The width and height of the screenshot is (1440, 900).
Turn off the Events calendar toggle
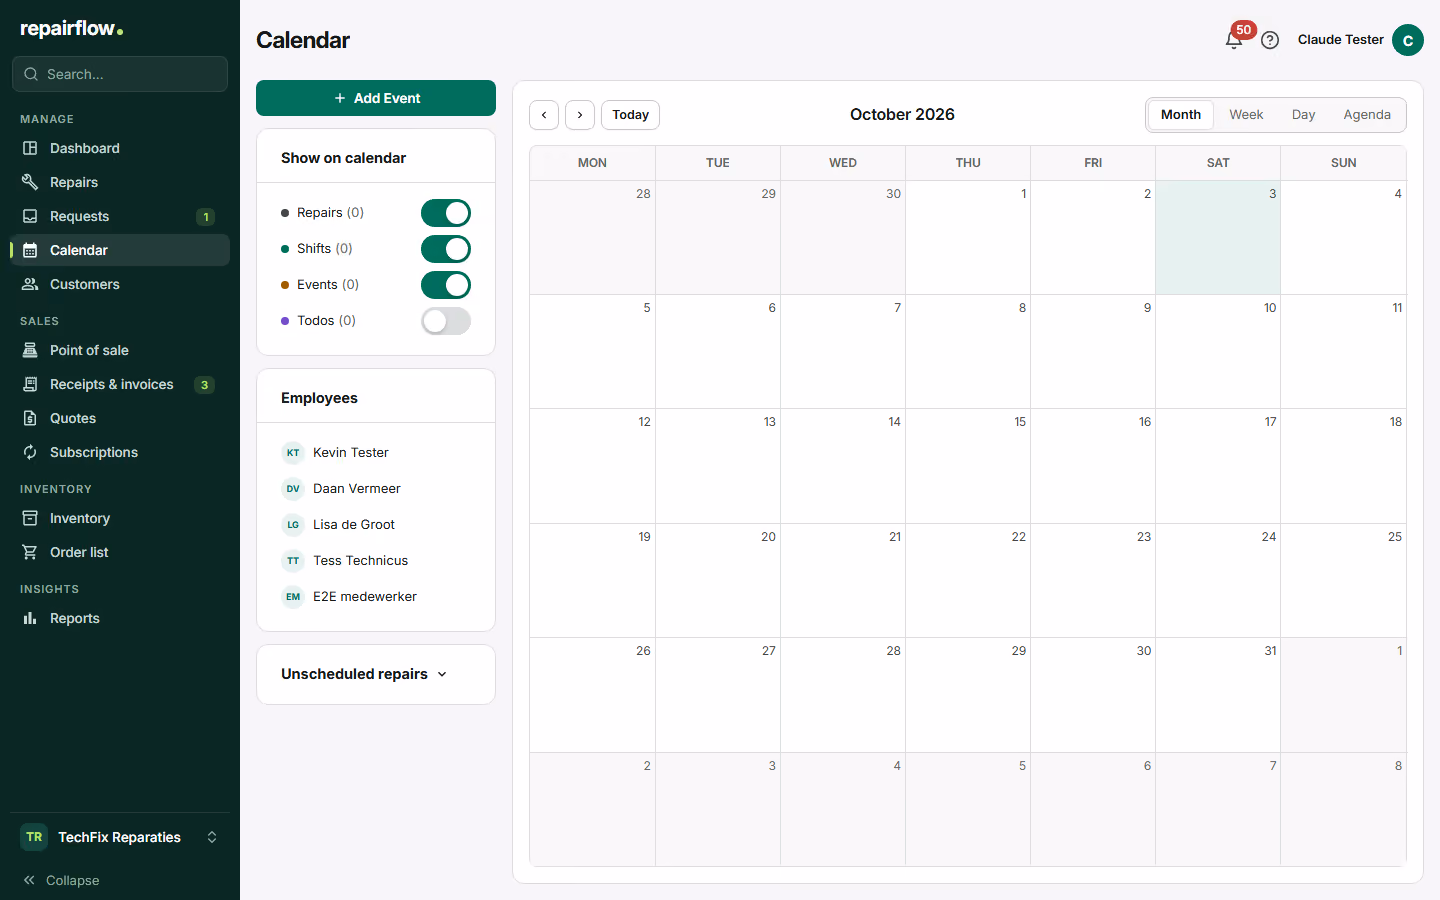(x=446, y=285)
